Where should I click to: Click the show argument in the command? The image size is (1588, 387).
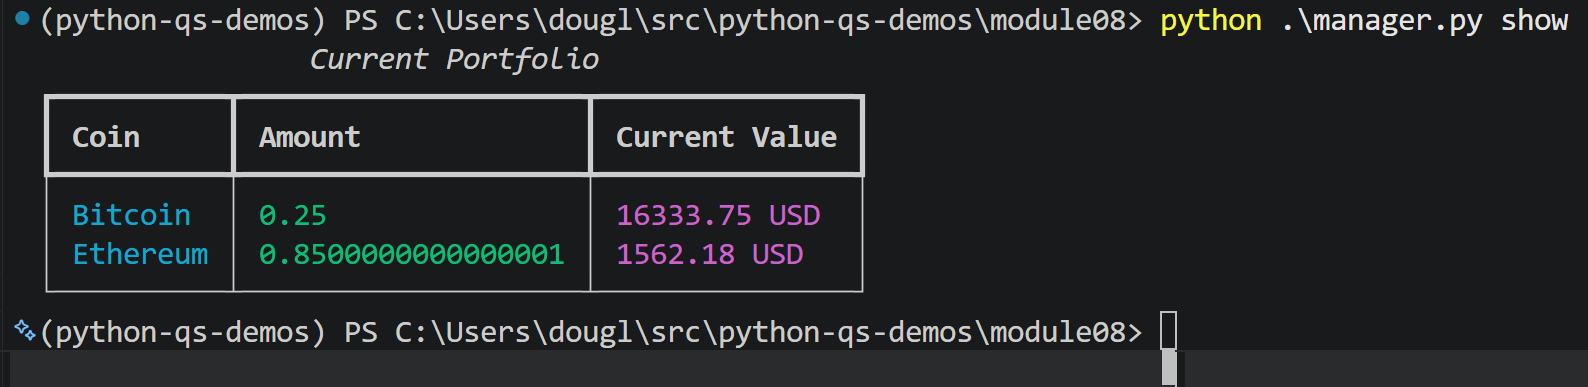coord(1534,20)
